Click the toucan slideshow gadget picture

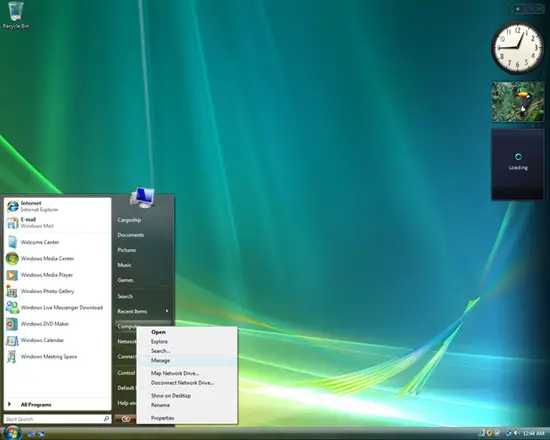tap(518, 102)
